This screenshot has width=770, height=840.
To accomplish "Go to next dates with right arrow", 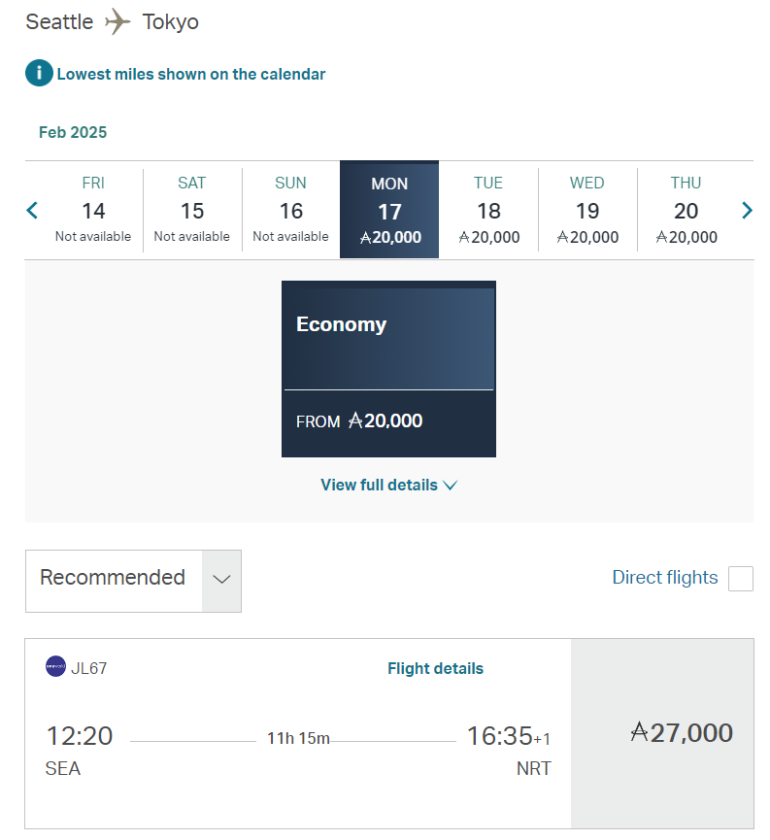I will point(746,210).
